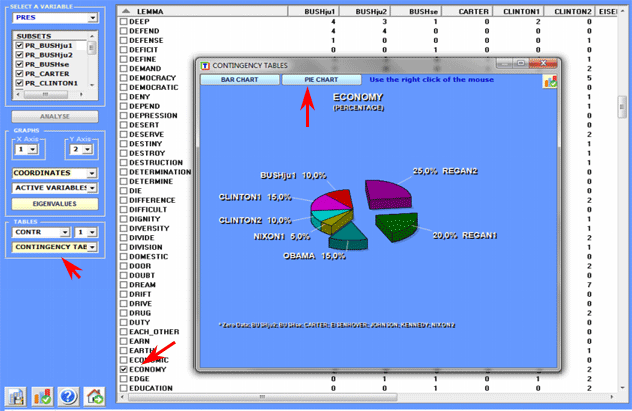Viewport: 632px width, 411px height.
Task: Click the home icon at bottom left
Action: 95,396
